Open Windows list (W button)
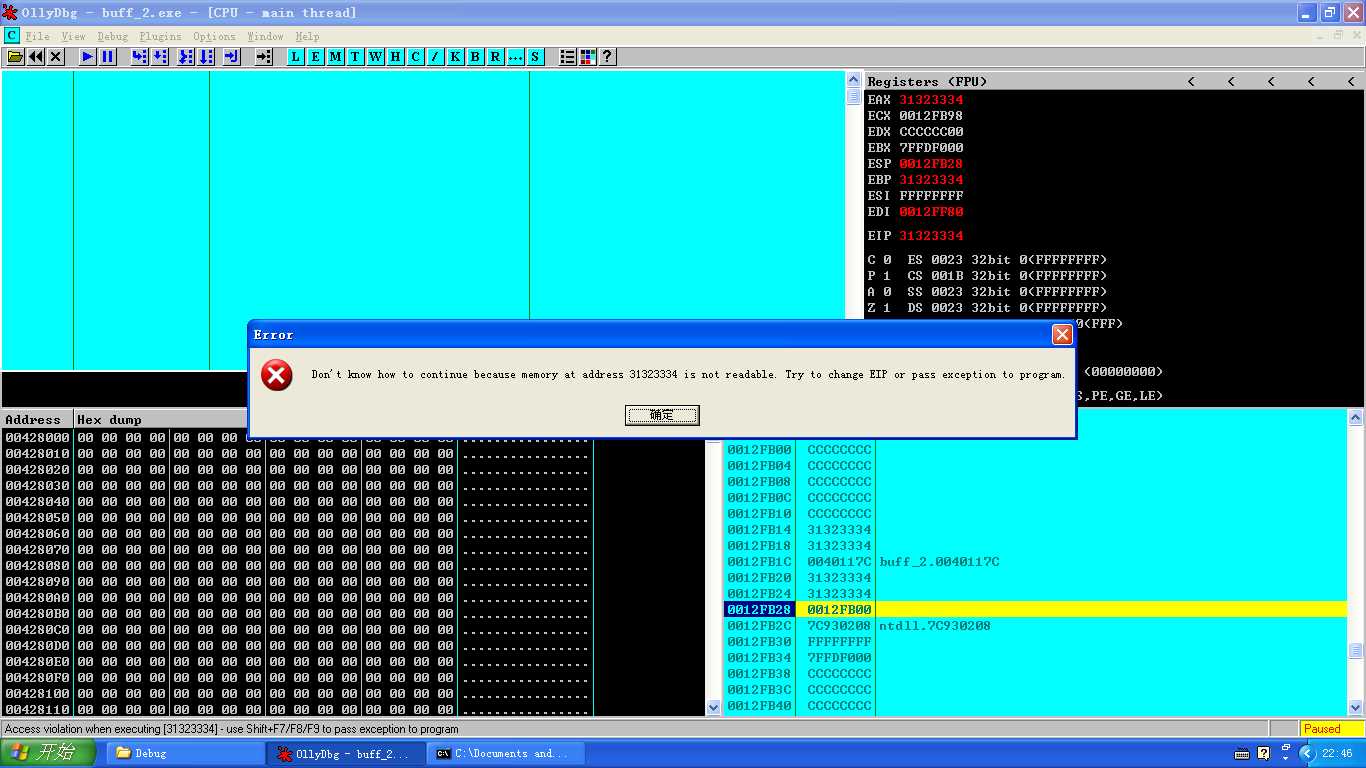Viewport: 1366px width, 768px height. (x=375, y=57)
